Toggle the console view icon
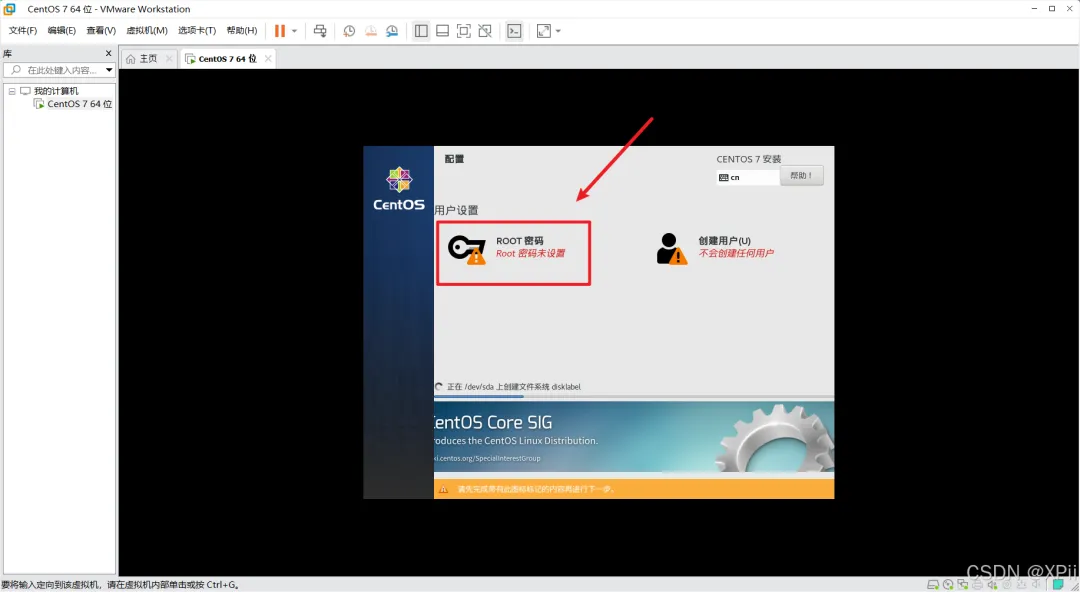The image size is (1080, 592). point(514,31)
